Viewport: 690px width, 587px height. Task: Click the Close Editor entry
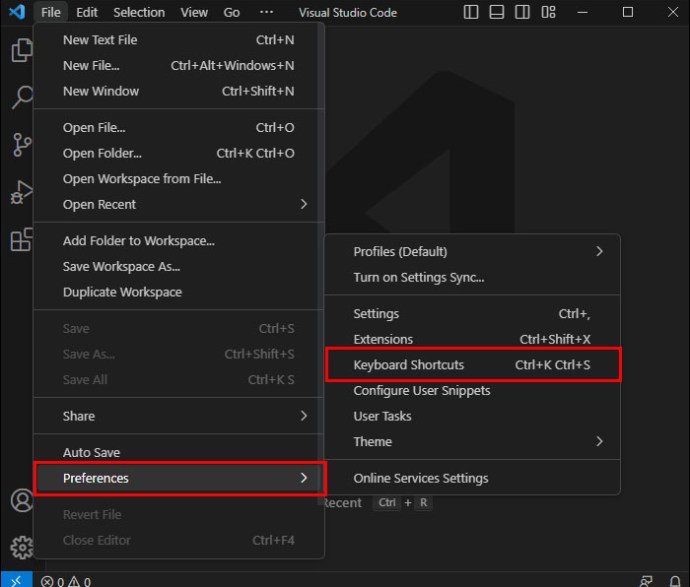(x=180, y=540)
